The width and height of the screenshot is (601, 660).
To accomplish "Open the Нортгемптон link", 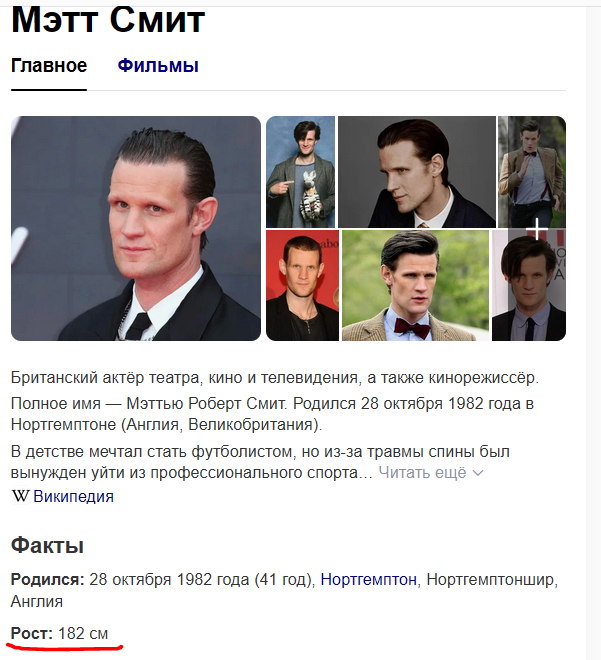I will pyautogui.click(x=368, y=580).
